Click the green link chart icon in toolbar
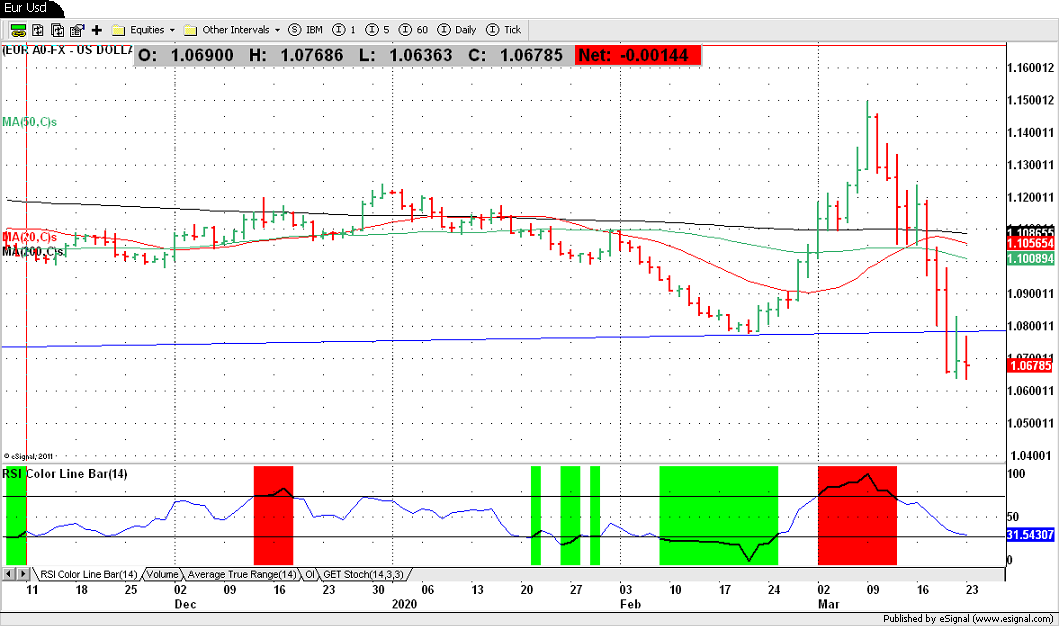This screenshot has height=626, width=1059. (x=18, y=30)
